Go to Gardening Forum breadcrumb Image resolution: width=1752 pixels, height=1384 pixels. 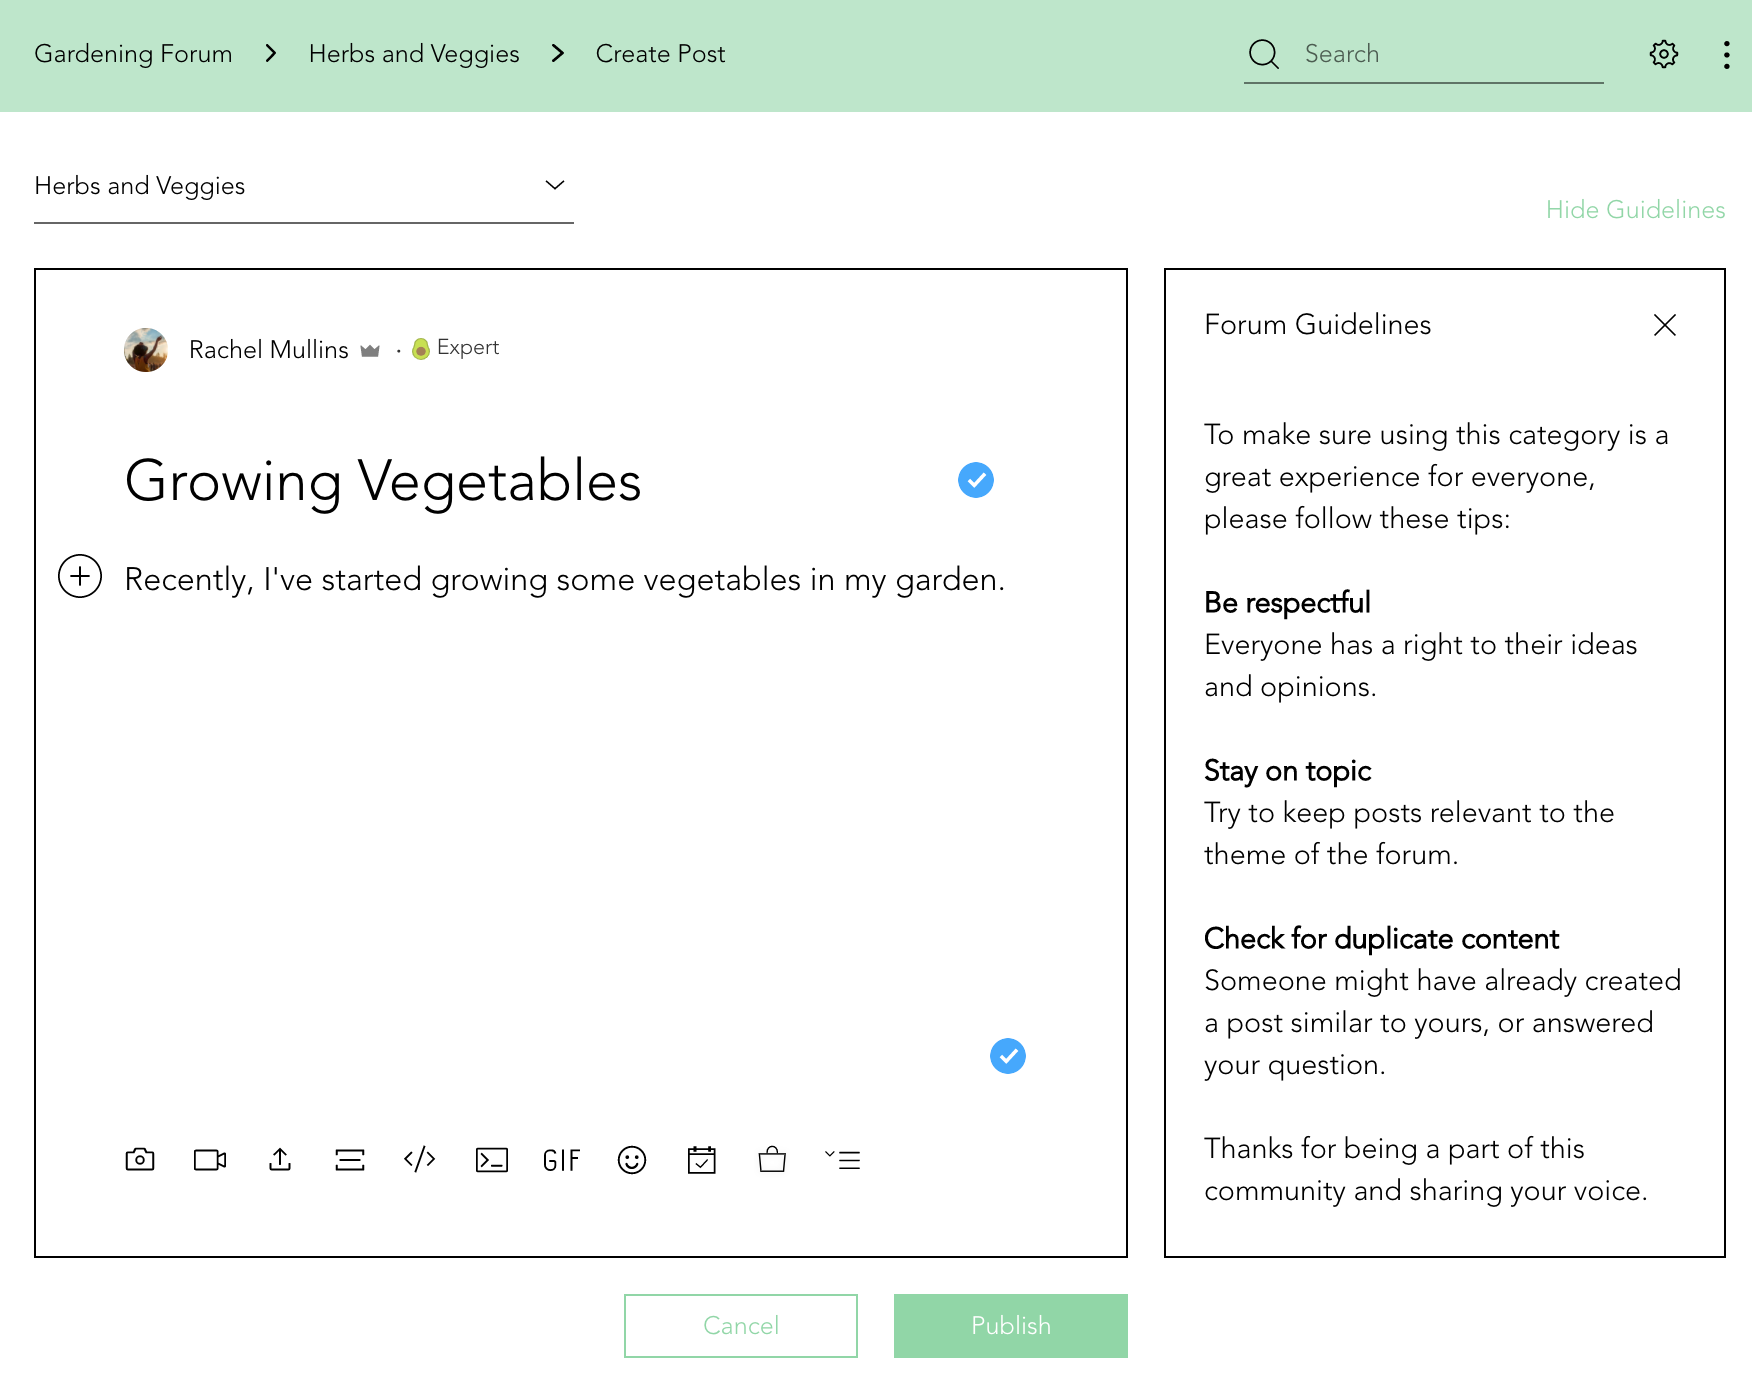pos(133,54)
